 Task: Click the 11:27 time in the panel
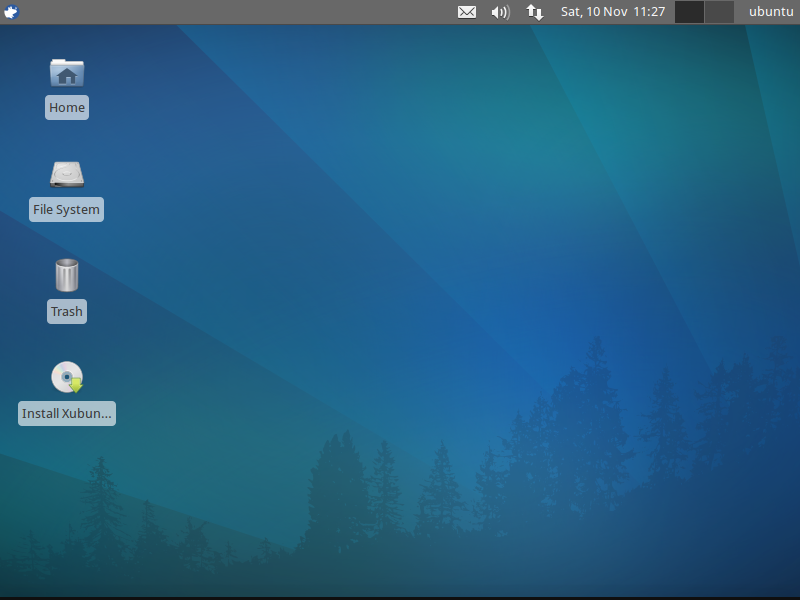pos(649,12)
